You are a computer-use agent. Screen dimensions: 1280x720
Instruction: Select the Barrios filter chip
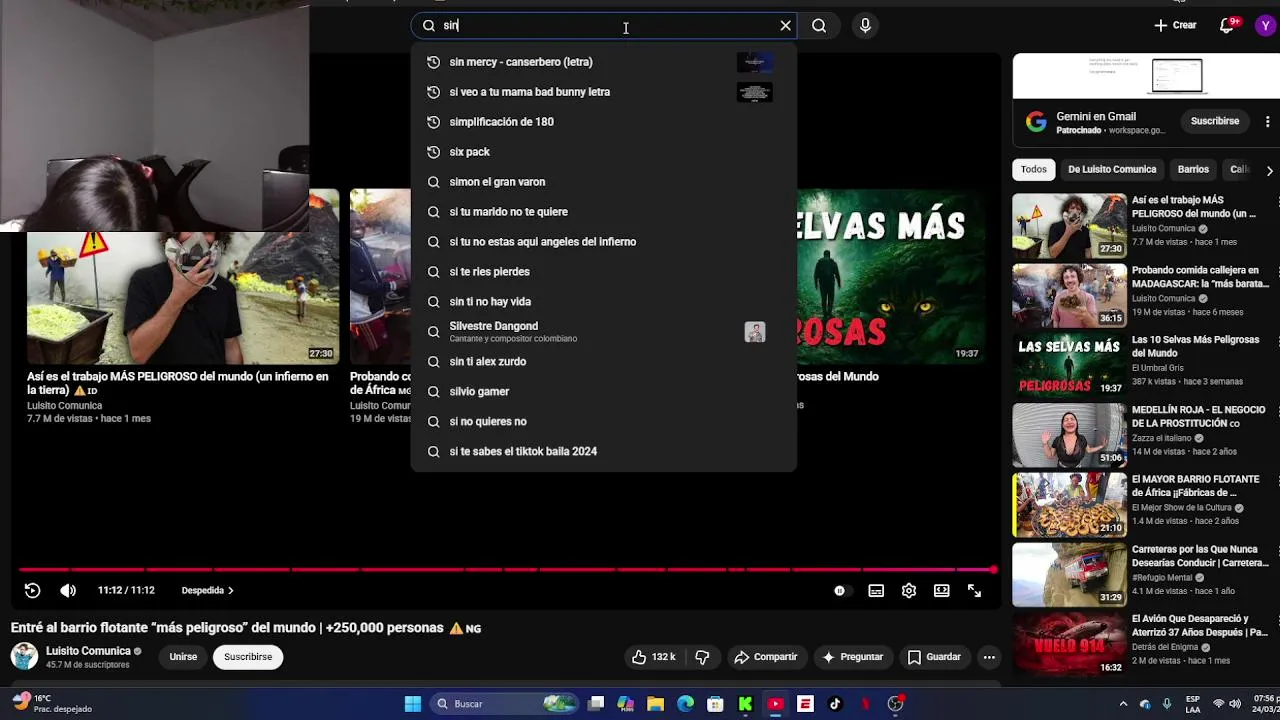pyautogui.click(x=1193, y=169)
